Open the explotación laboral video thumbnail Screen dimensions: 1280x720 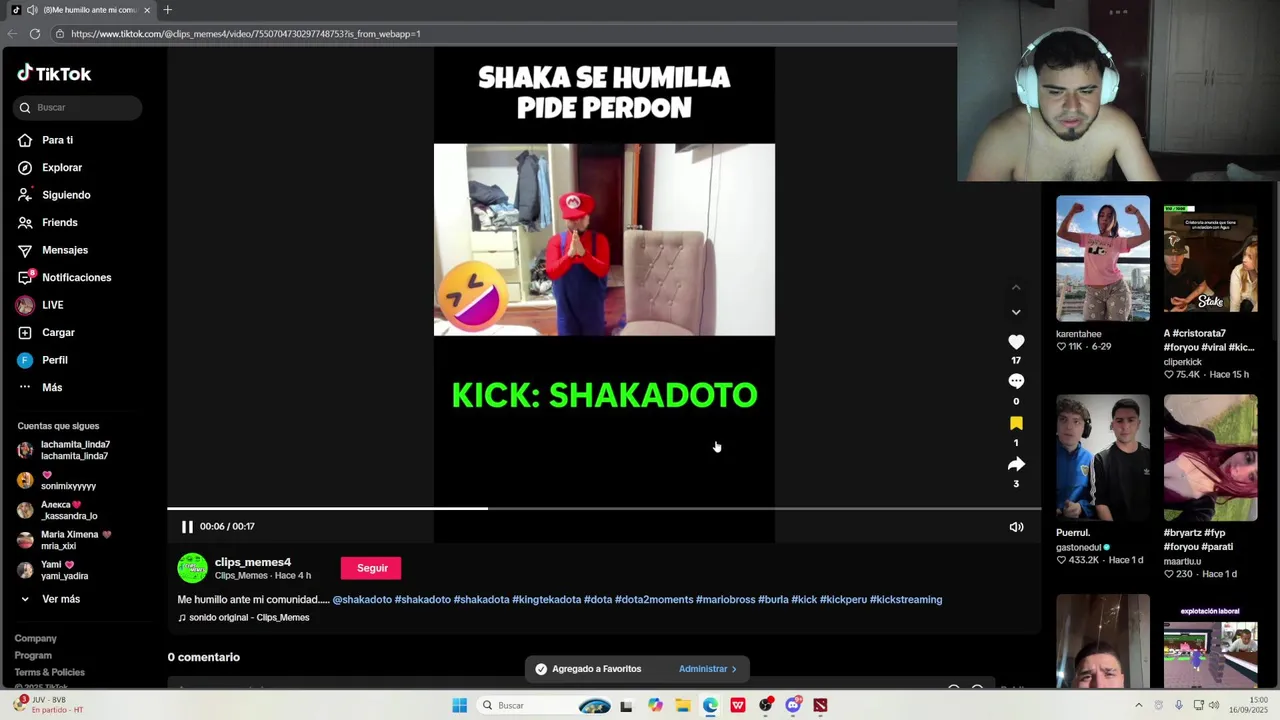click(x=1210, y=640)
